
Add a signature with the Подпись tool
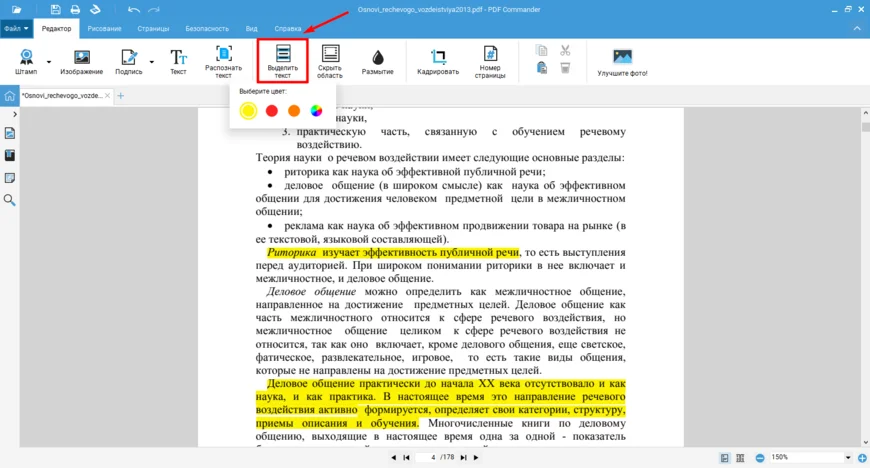[129, 61]
